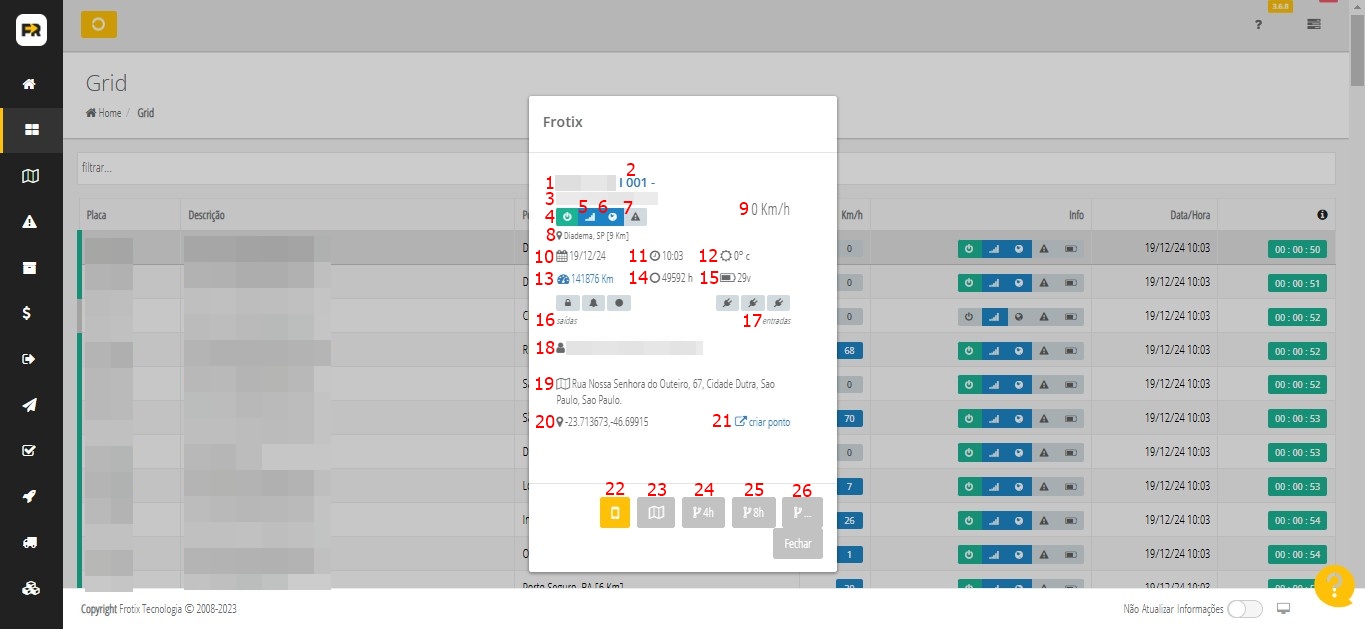Open the warning alerts sidebar item
This screenshot has height=629, width=1365.
(31, 221)
